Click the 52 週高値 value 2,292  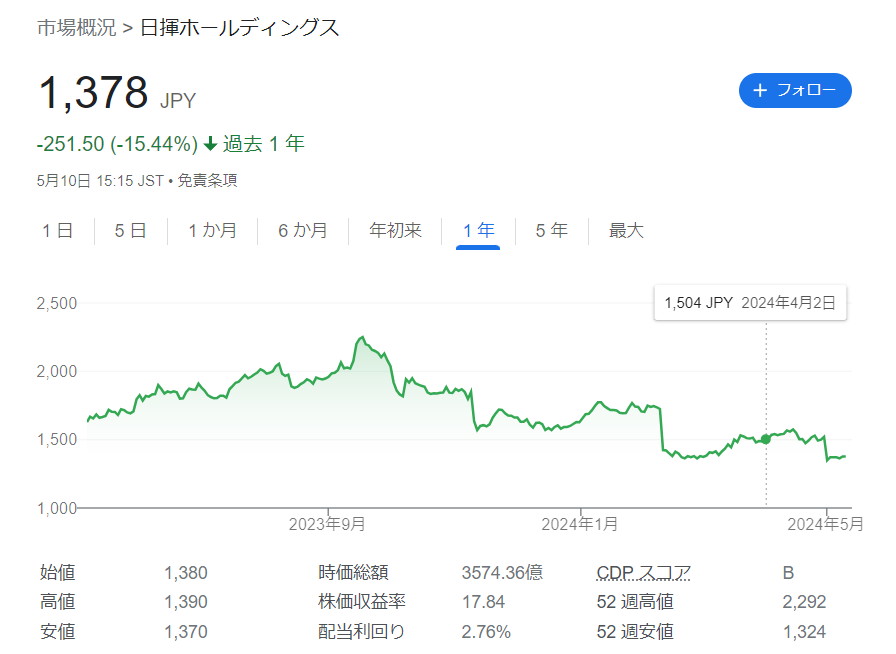point(805,602)
